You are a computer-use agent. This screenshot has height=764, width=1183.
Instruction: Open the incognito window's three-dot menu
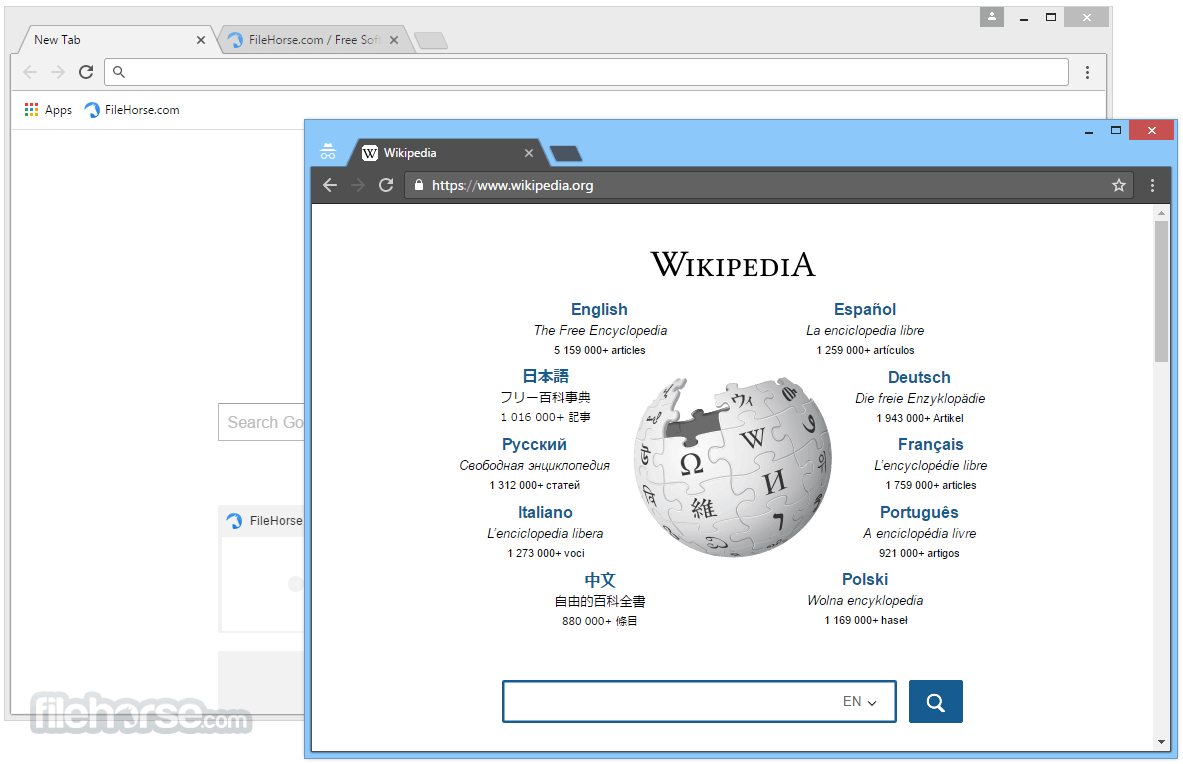[1152, 186]
